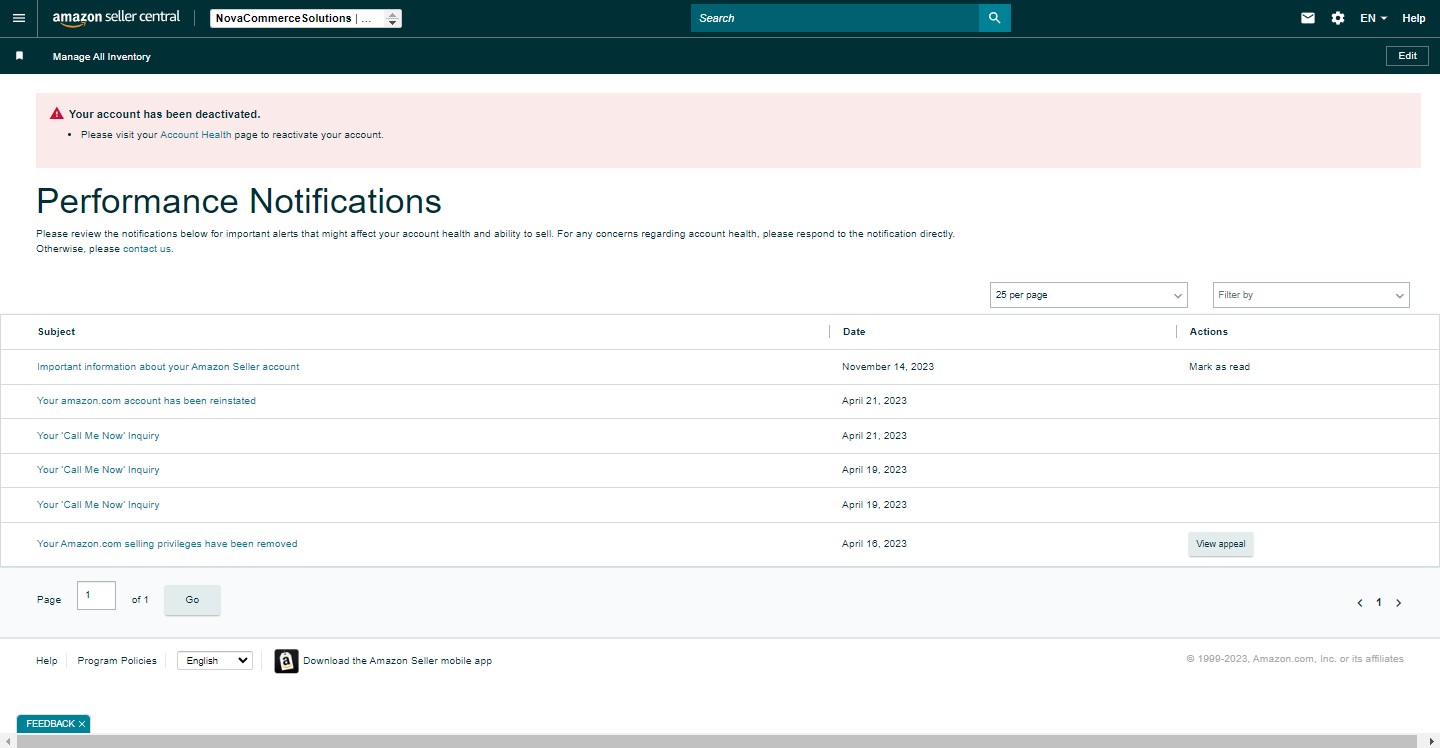Open the April 21 'Call Me Now' Inquiry

click(x=98, y=436)
